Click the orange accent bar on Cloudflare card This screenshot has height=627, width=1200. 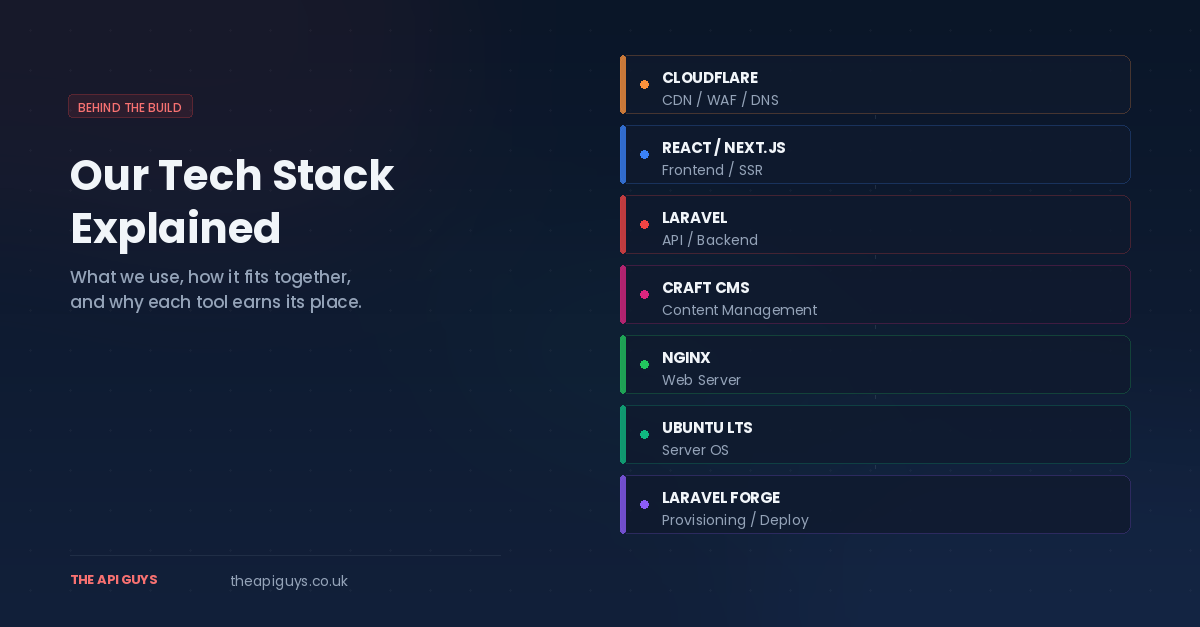[x=623, y=85]
